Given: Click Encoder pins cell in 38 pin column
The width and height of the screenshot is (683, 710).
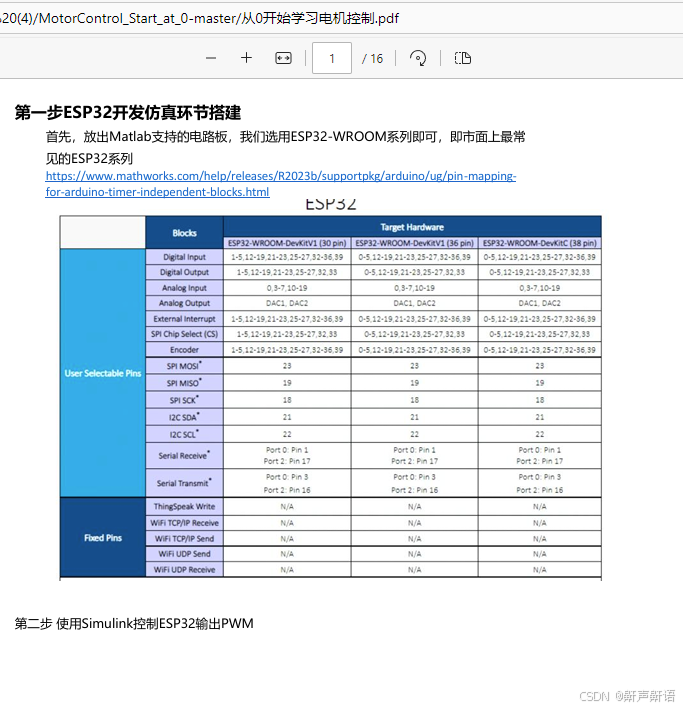Looking at the screenshot, I should pyautogui.click(x=539, y=350).
